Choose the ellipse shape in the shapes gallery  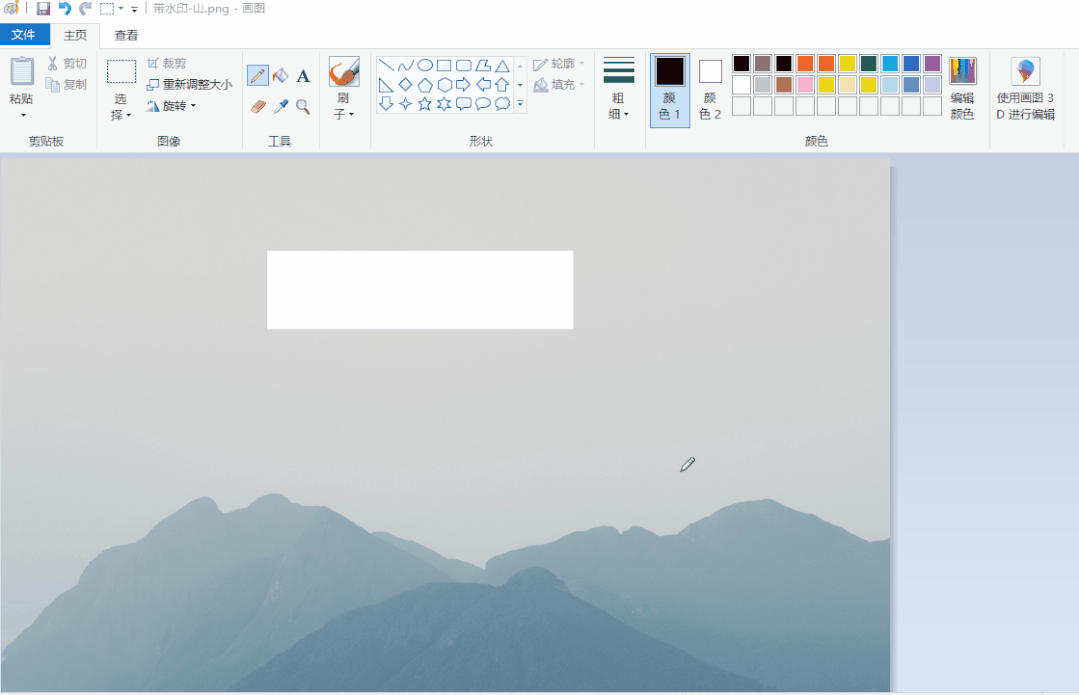(425, 65)
